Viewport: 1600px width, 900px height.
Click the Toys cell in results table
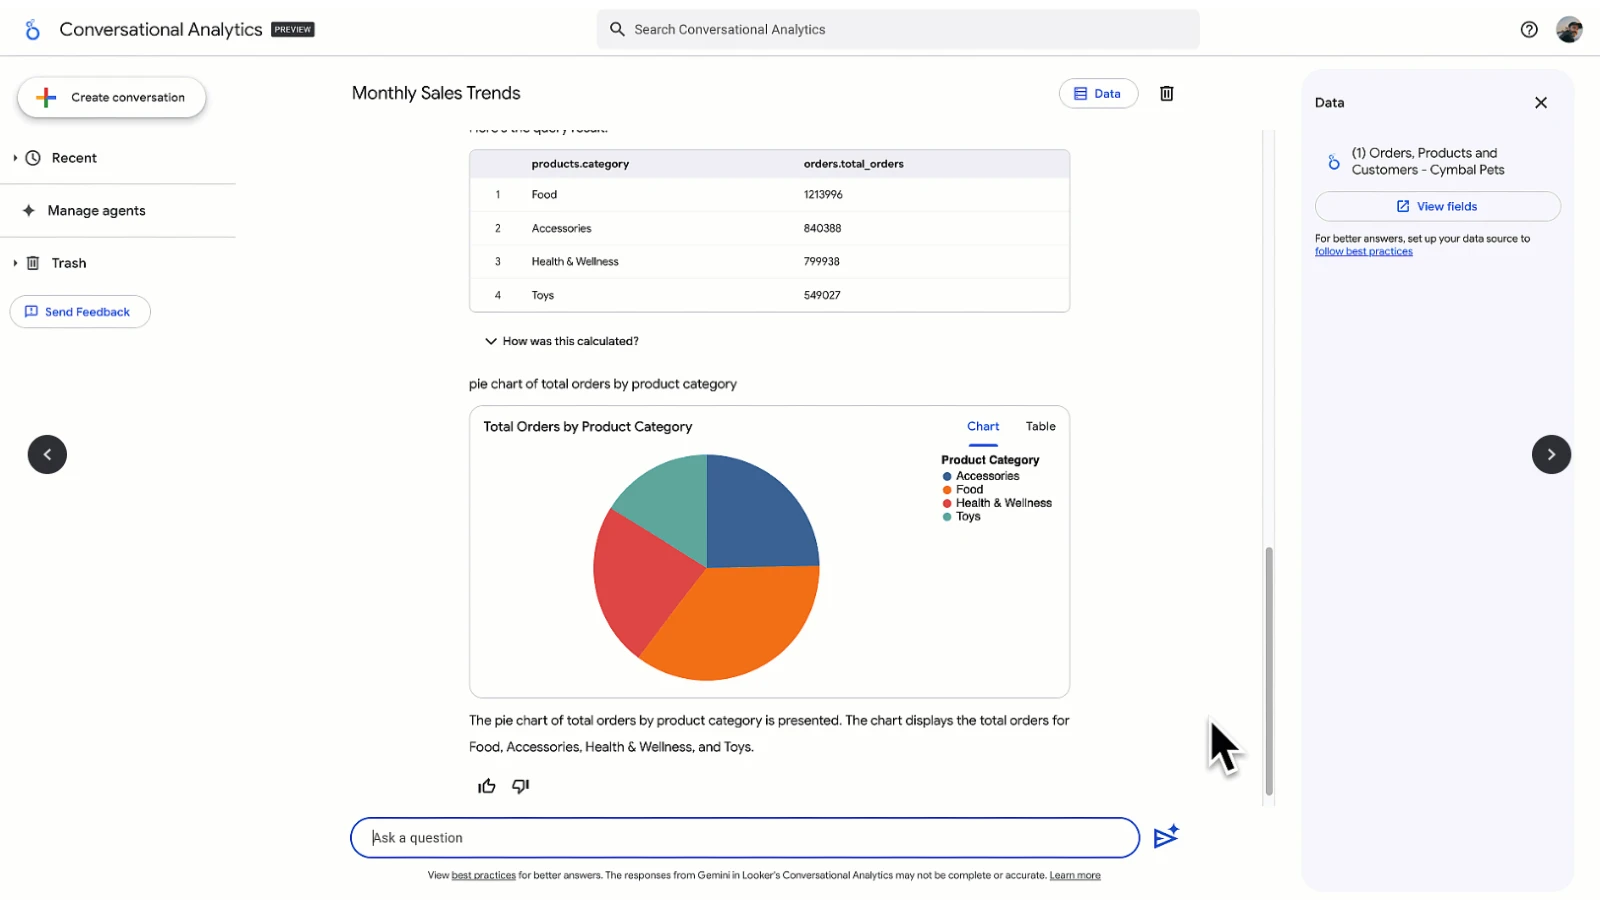pos(542,296)
